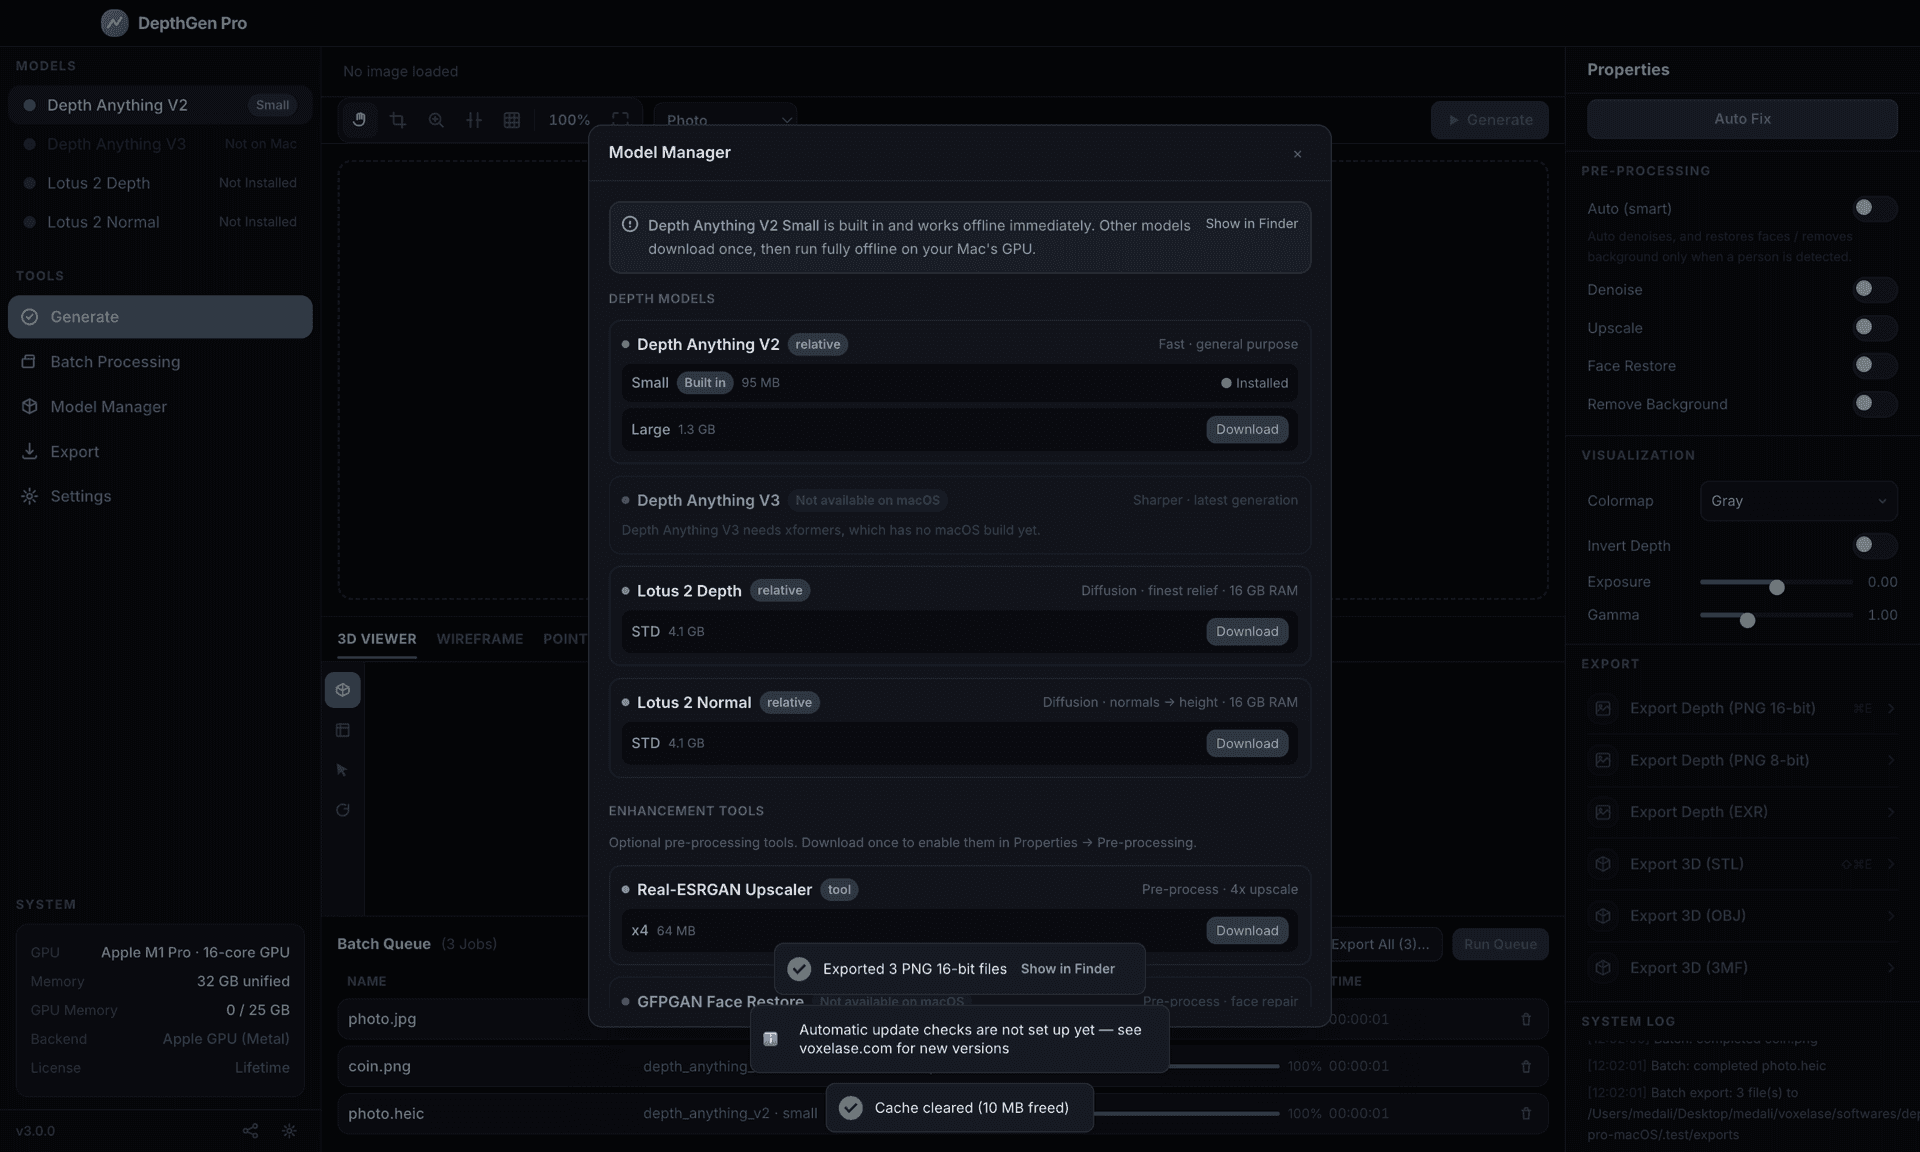Select the hand pan tool
Screen dimensions: 1920x1152
coord(359,120)
